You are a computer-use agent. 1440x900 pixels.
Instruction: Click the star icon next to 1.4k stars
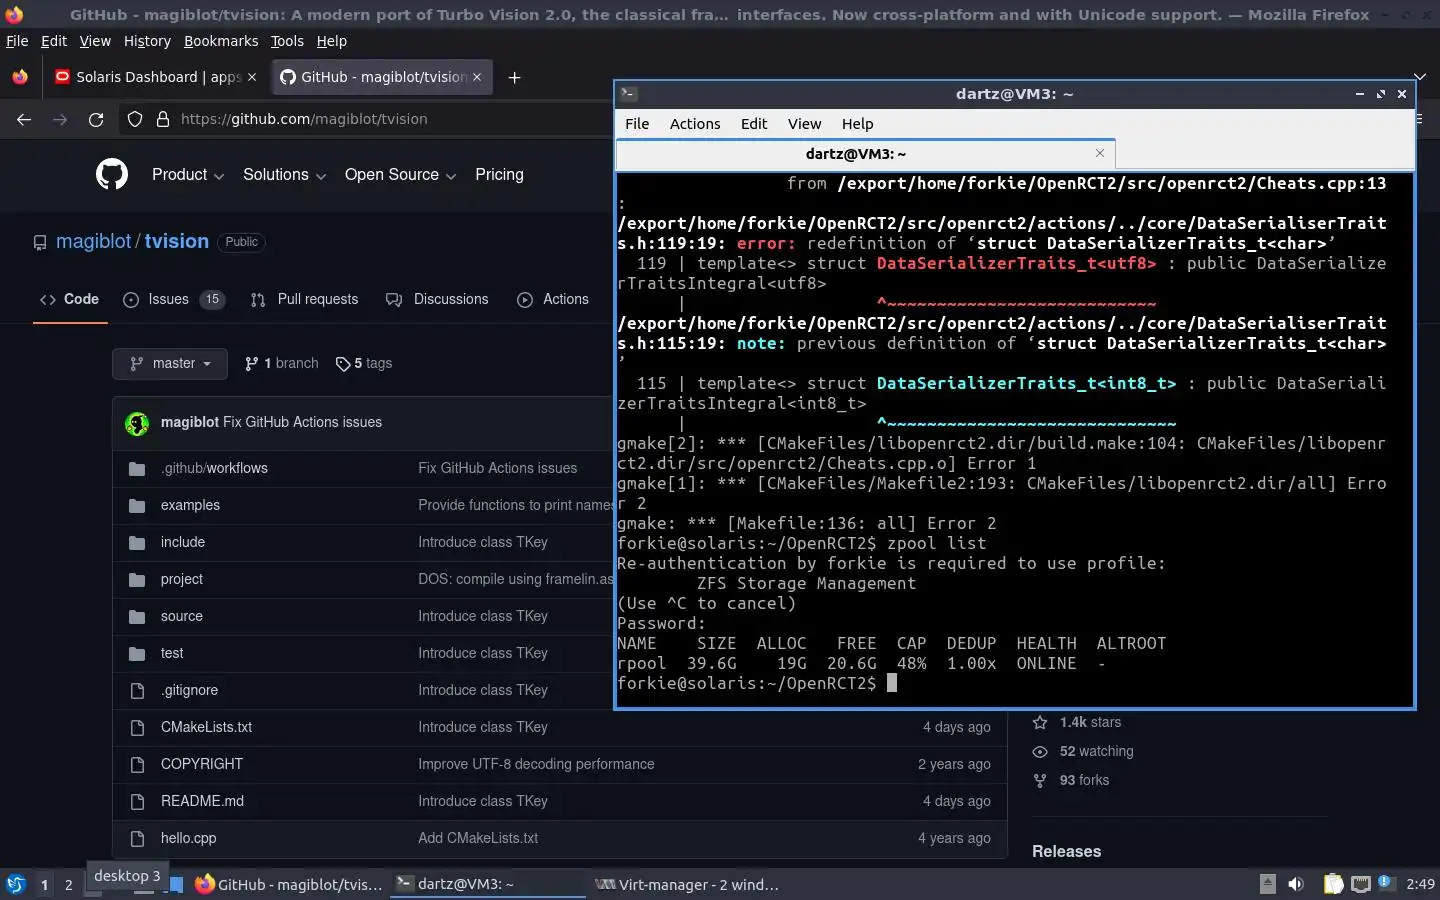pyautogui.click(x=1040, y=722)
